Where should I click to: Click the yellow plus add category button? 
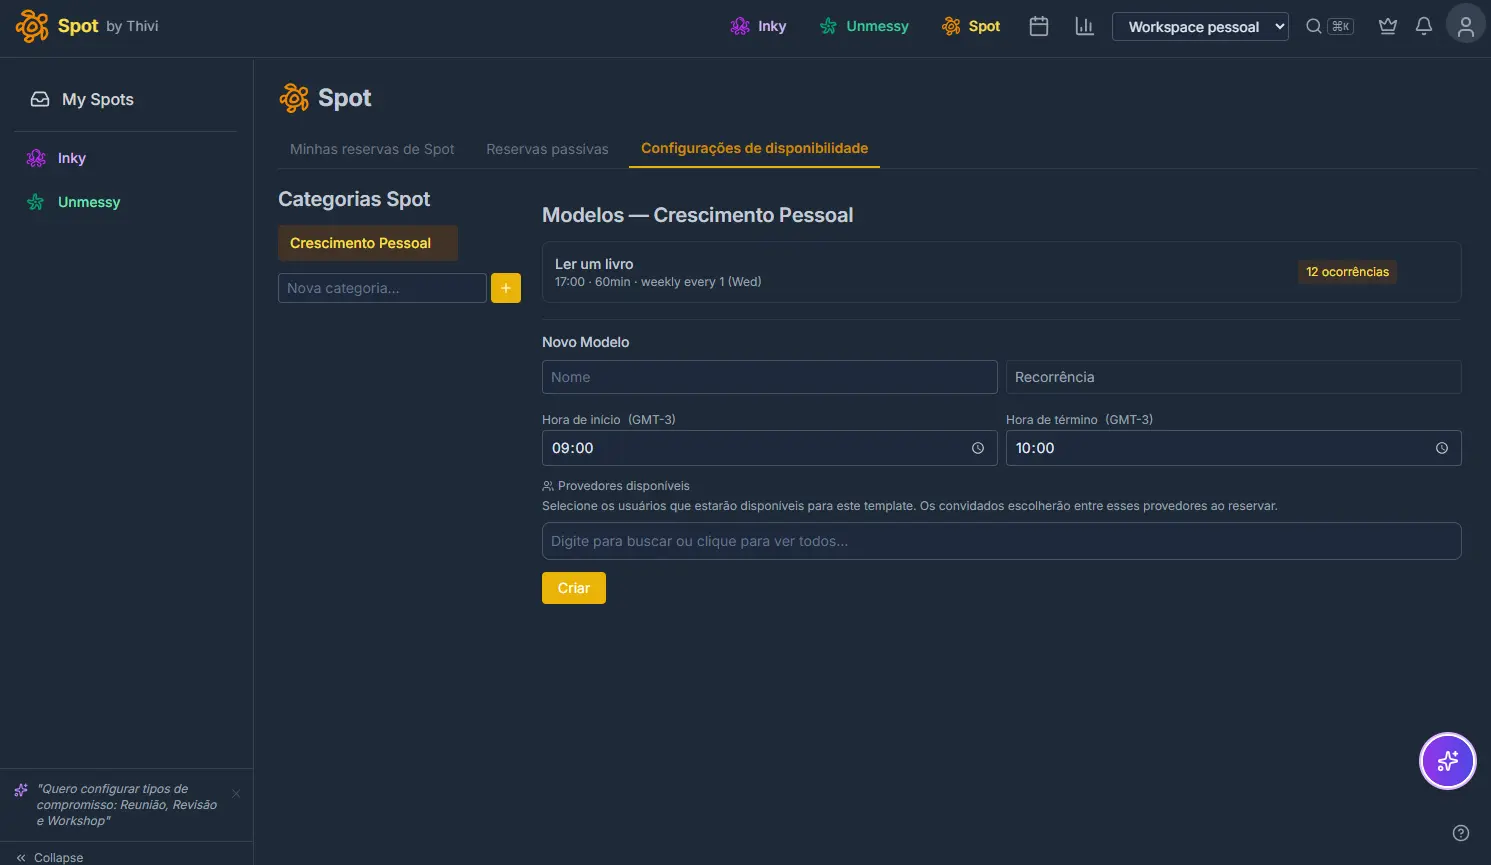(506, 288)
